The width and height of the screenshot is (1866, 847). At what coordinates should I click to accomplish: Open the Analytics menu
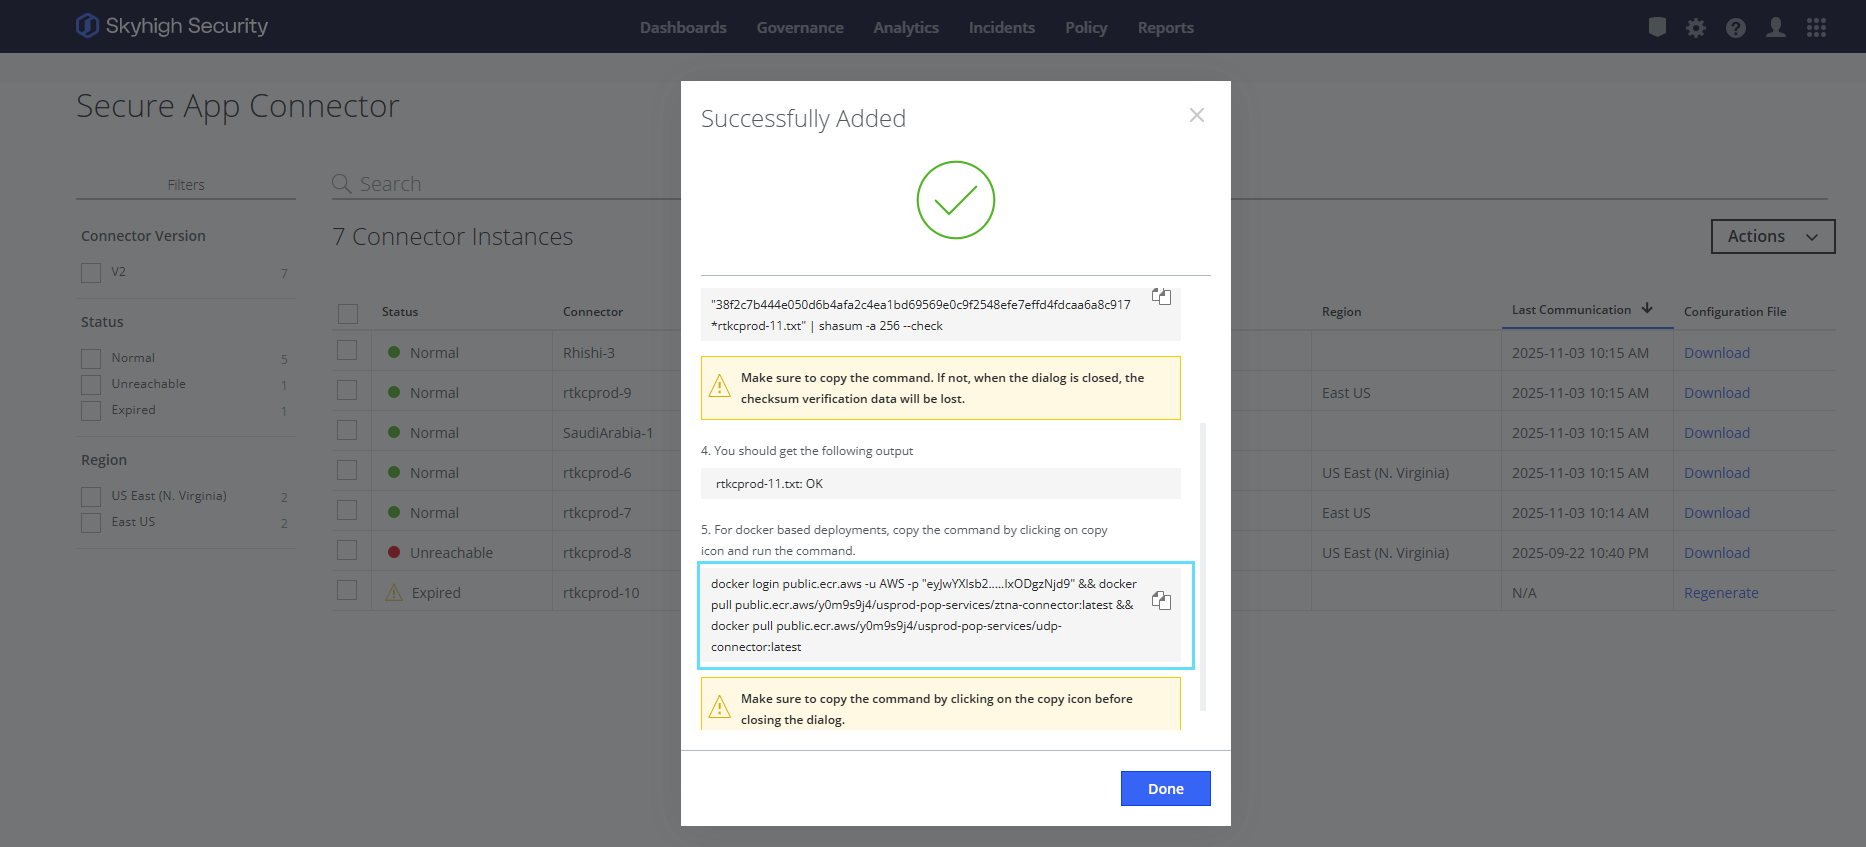click(905, 28)
